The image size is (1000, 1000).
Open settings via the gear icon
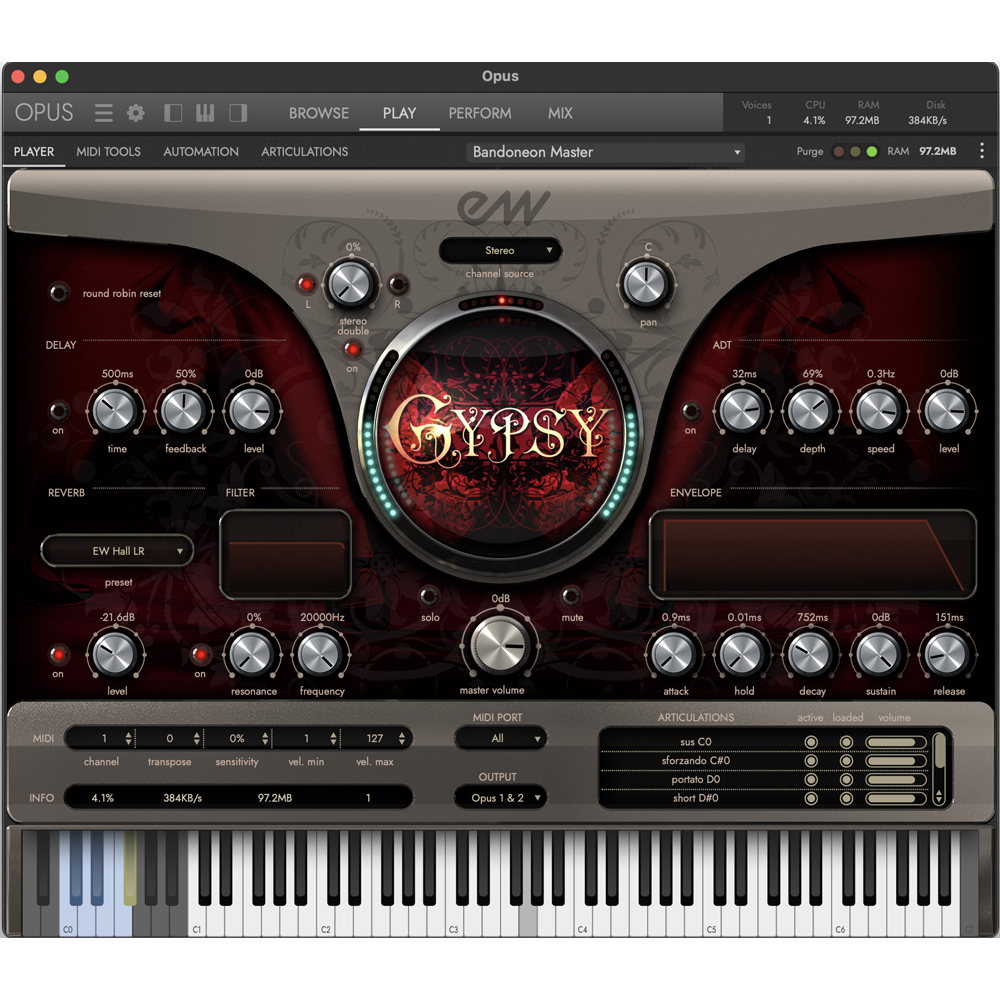pyautogui.click(x=136, y=113)
